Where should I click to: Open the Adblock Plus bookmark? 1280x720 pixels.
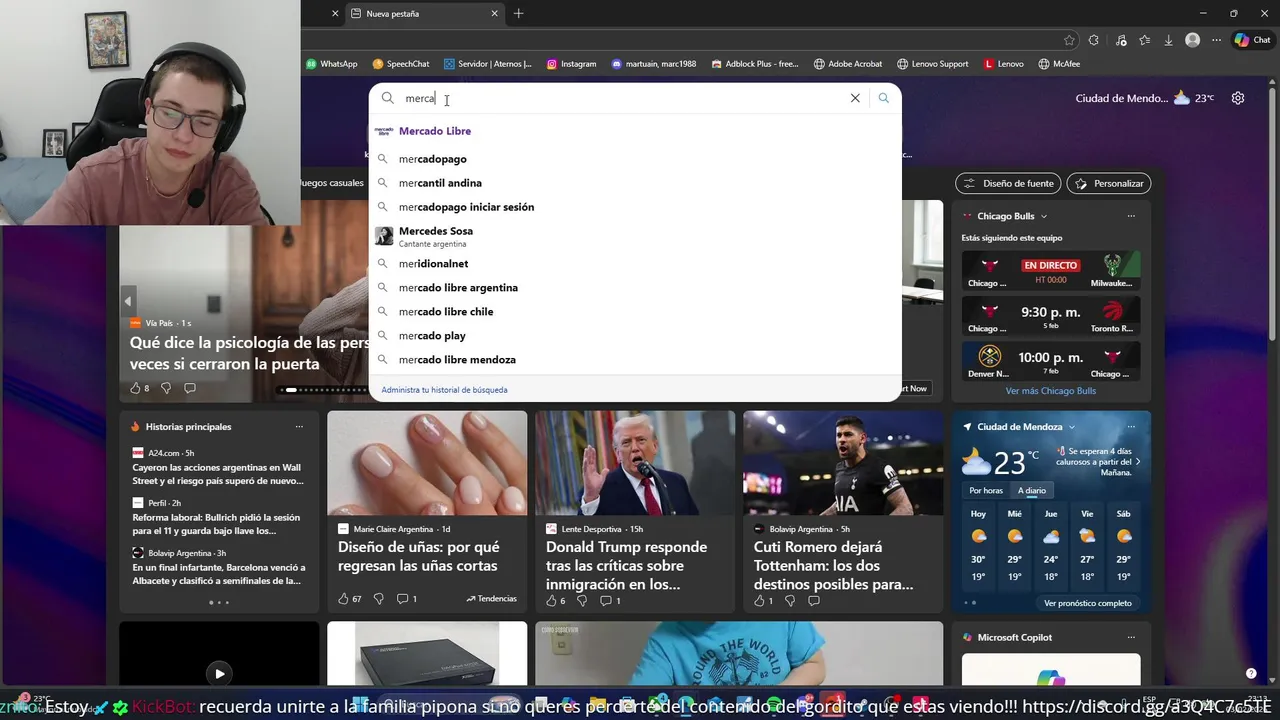coord(755,64)
